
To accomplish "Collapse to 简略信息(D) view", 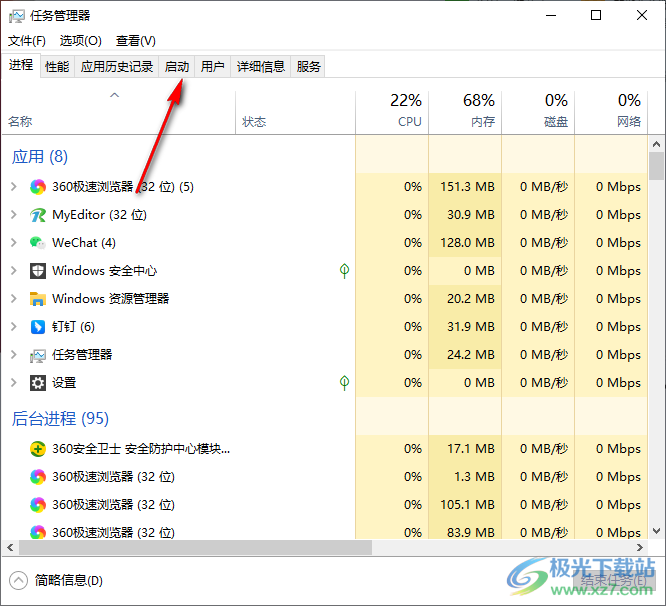I will click(56, 581).
